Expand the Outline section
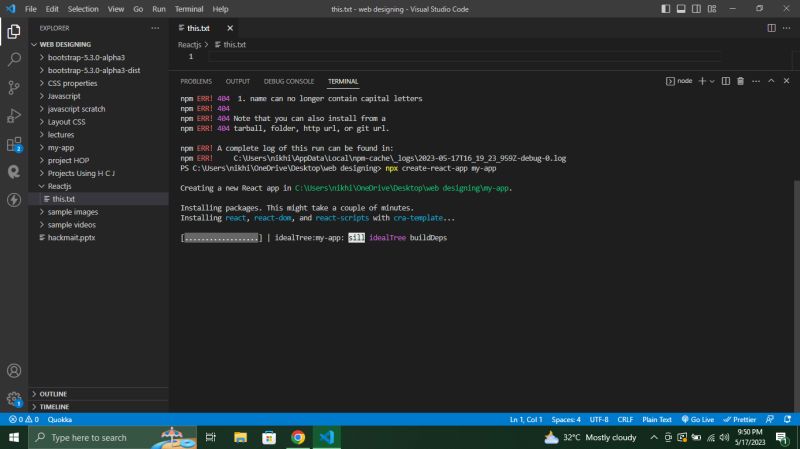Screen dimensions: 800x449 click(99, 394)
